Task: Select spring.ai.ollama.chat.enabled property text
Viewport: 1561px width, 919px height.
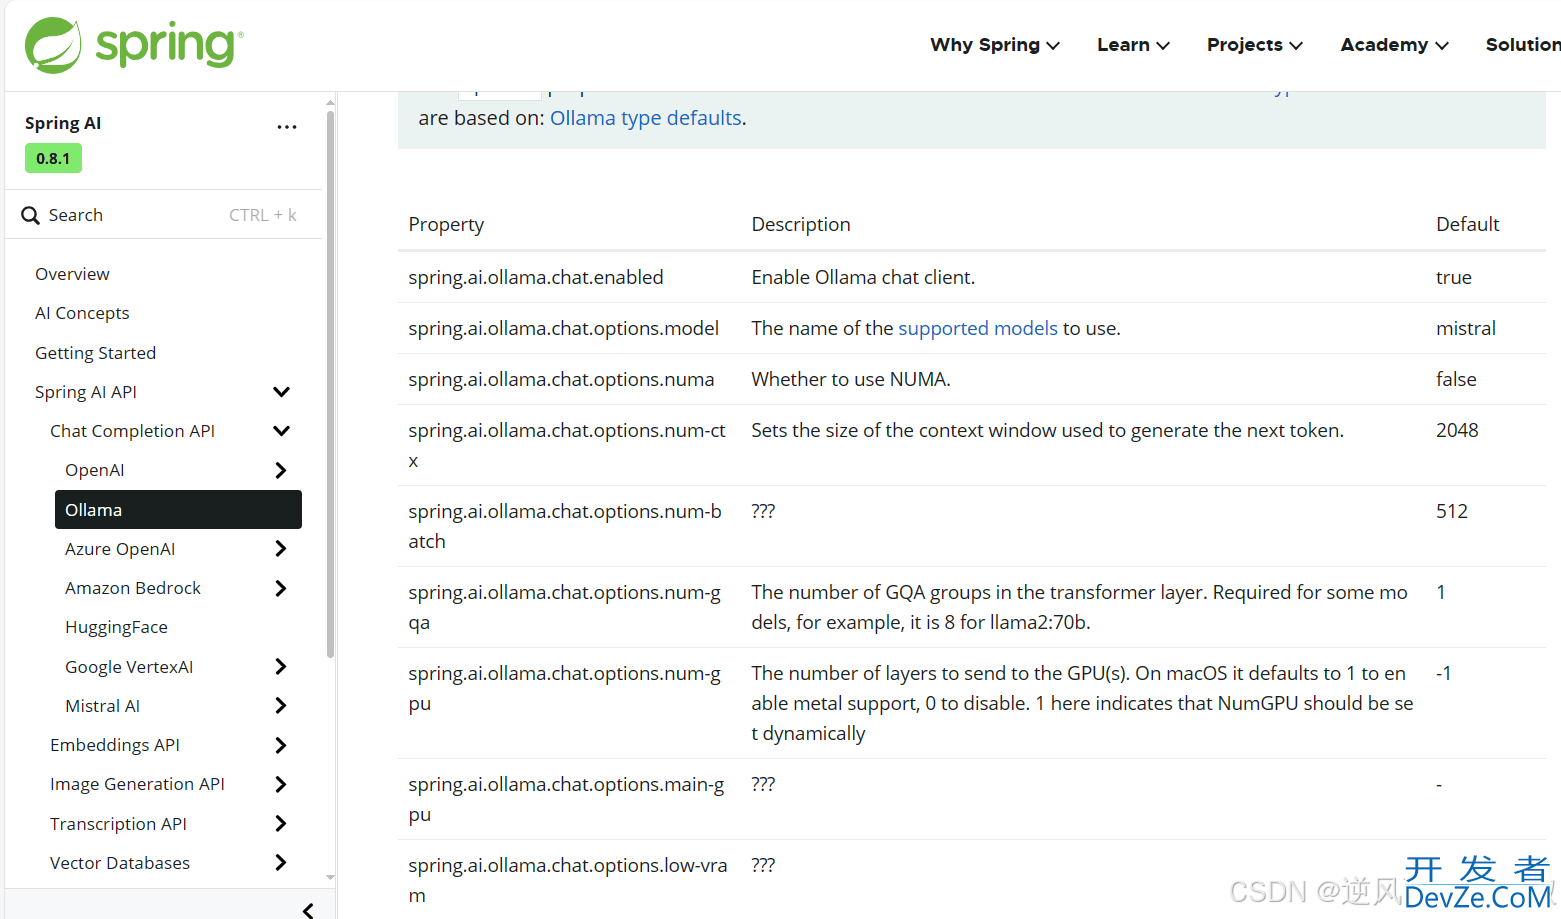Action: pos(536,277)
